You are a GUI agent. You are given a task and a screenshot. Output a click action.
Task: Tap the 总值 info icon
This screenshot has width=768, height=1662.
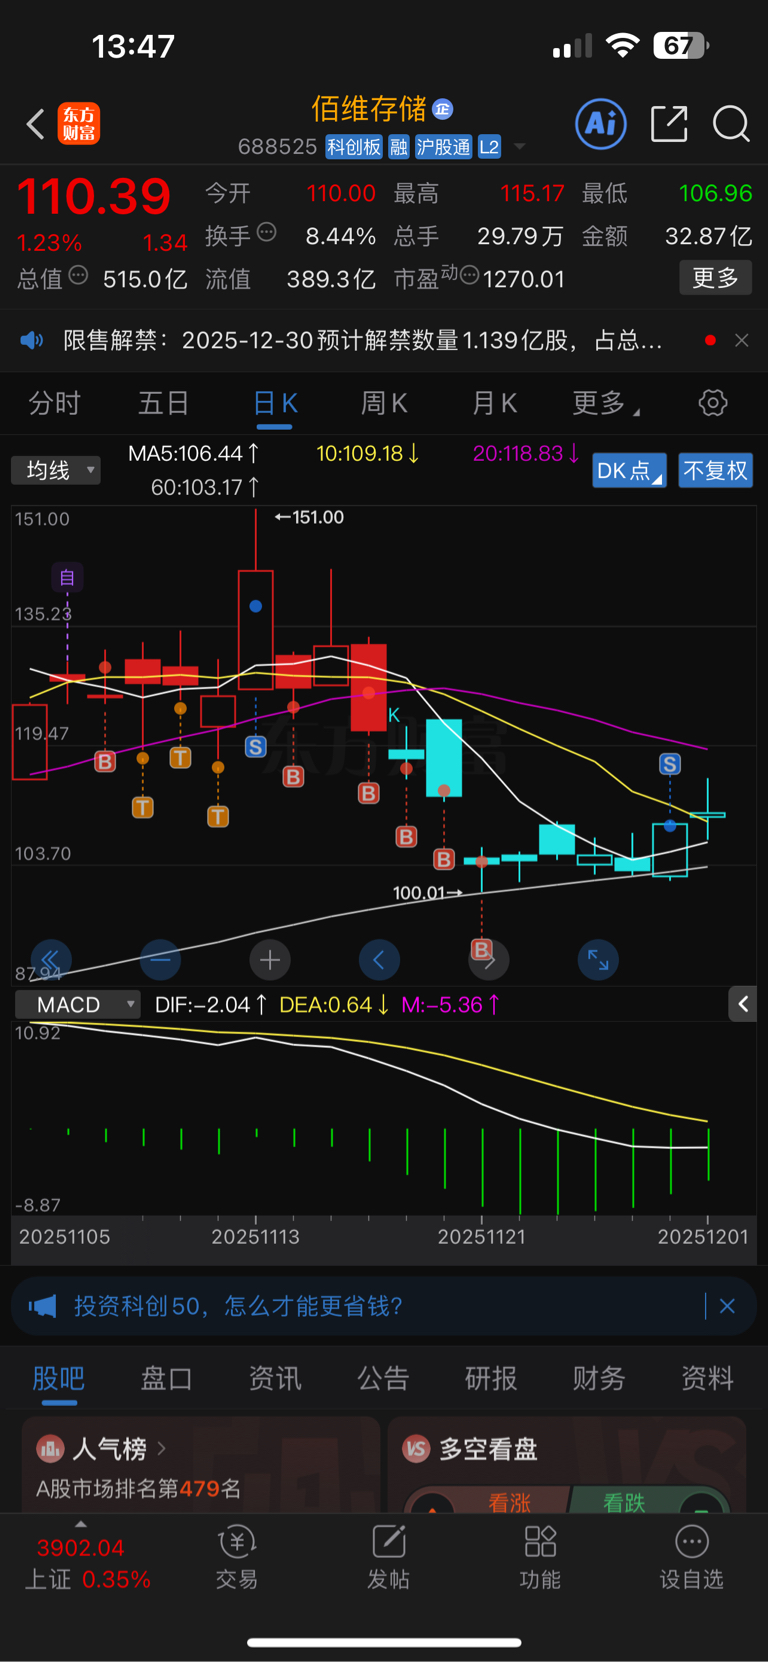[78, 275]
